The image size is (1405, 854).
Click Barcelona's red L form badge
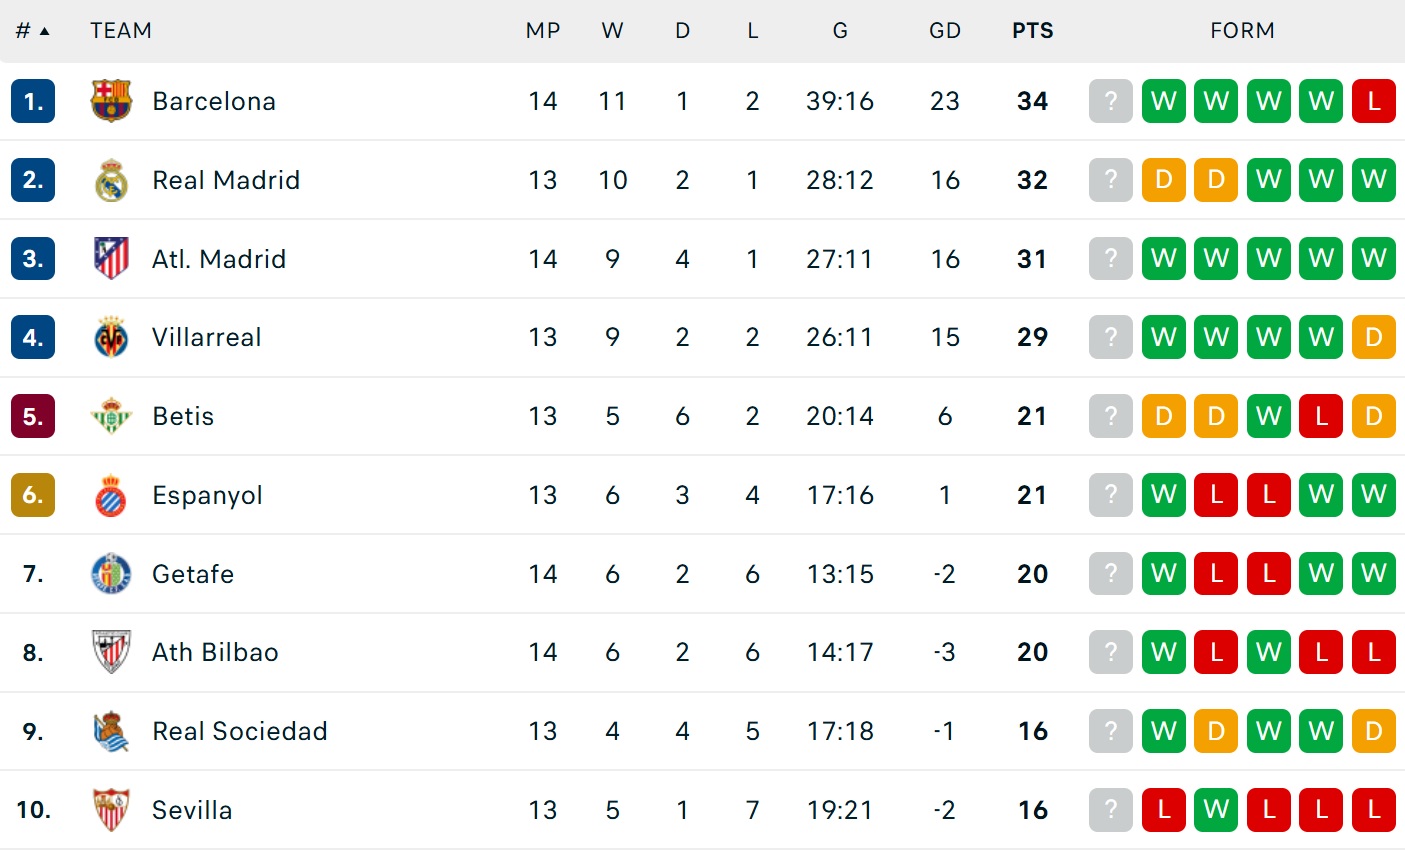pyautogui.click(x=1373, y=101)
